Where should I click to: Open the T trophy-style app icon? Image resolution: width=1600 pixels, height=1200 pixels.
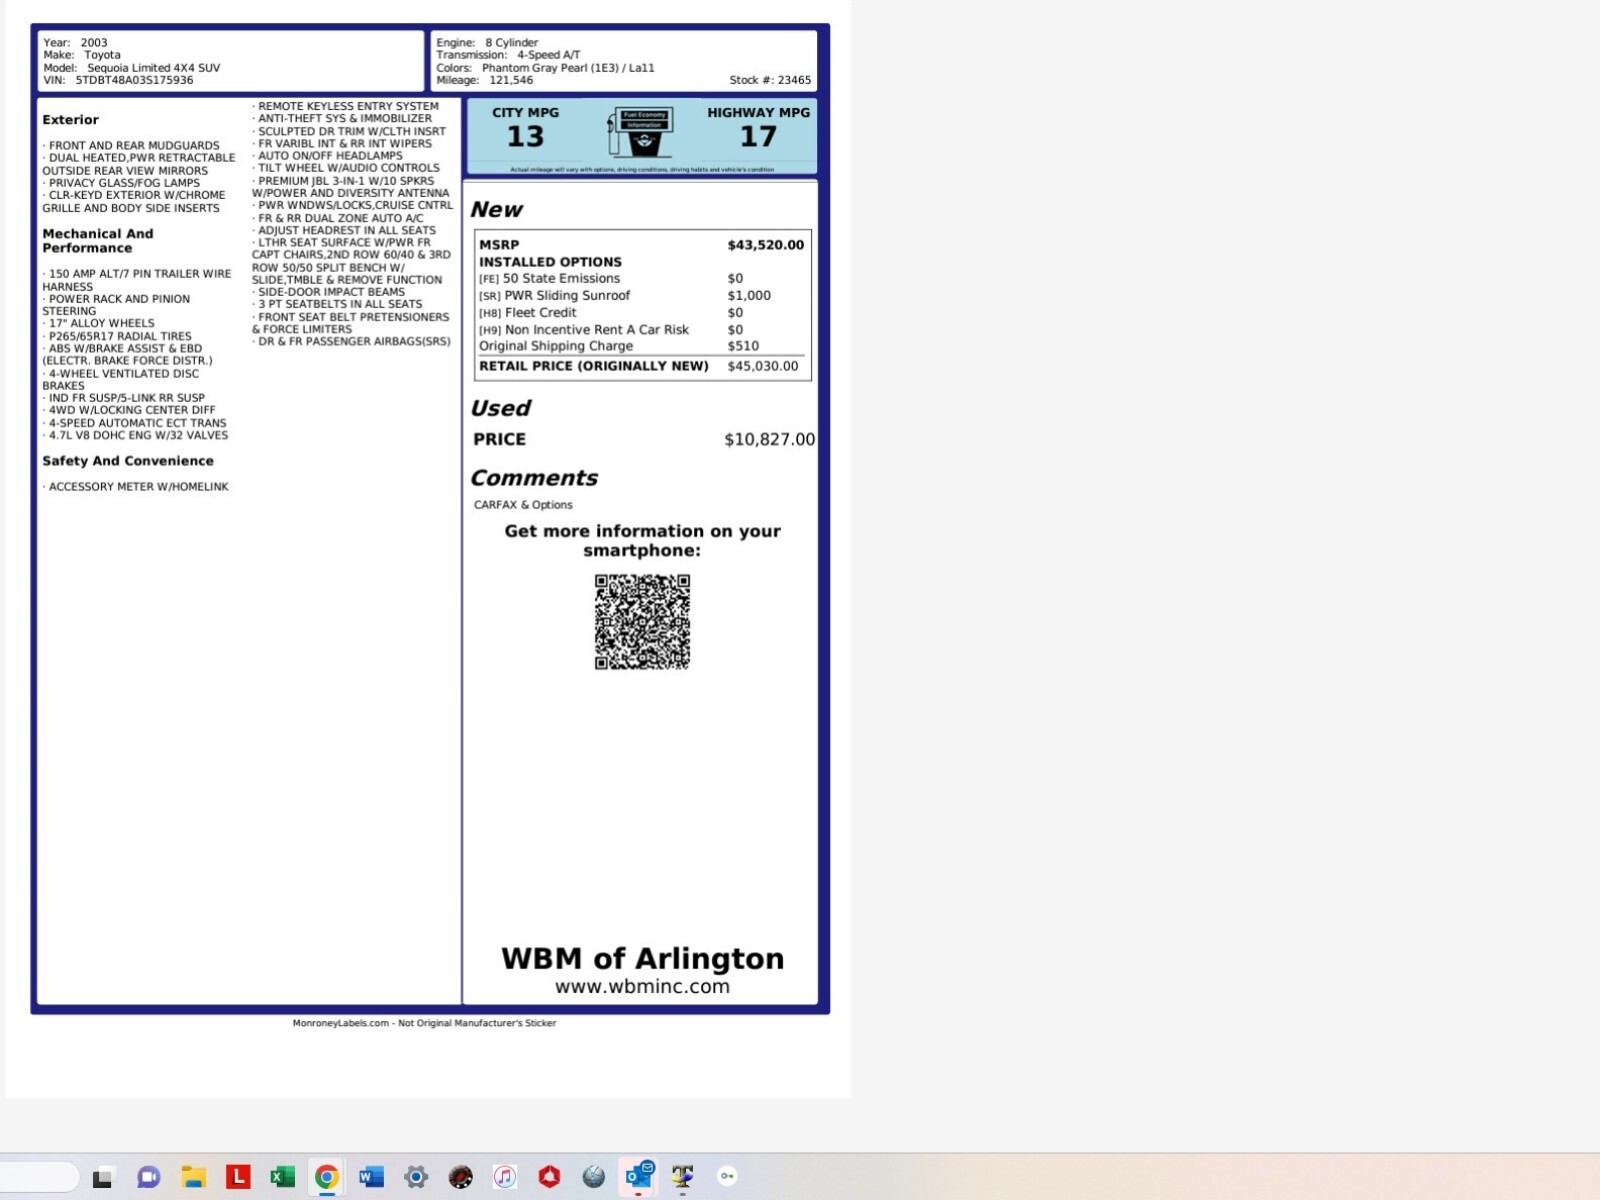click(x=683, y=1177)
